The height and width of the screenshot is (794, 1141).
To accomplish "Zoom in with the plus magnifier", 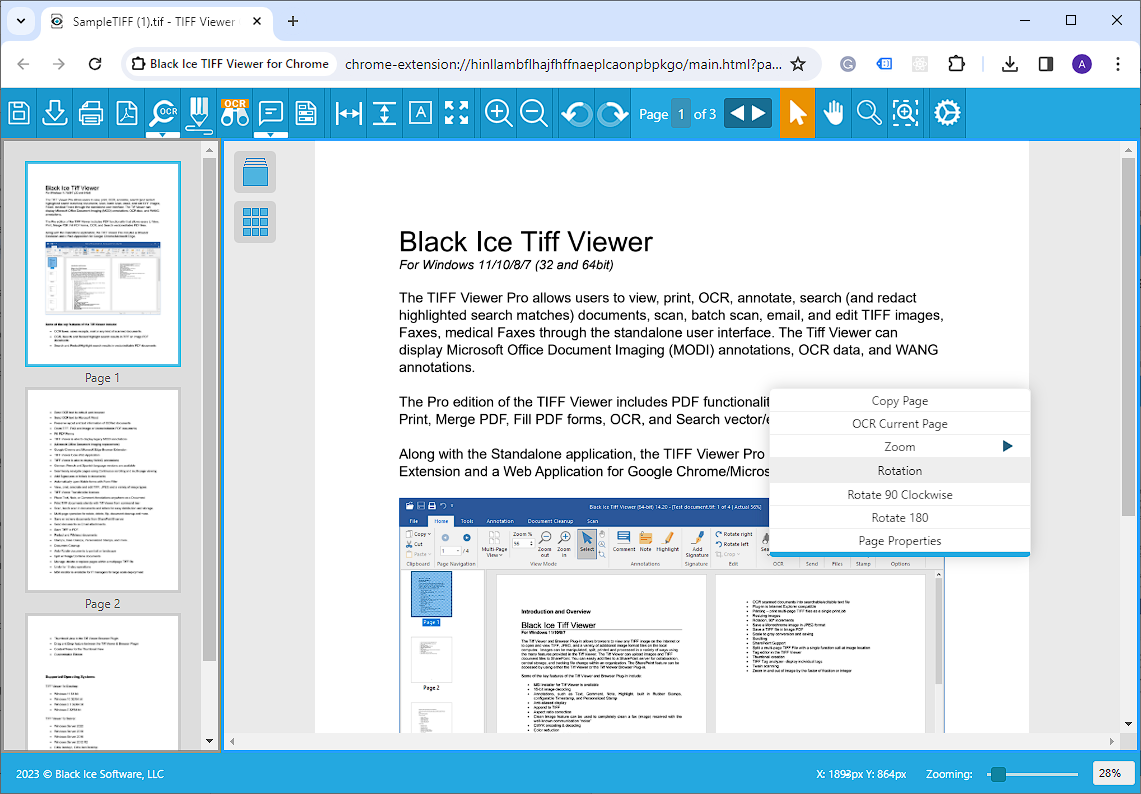I will tap(498, 113).
